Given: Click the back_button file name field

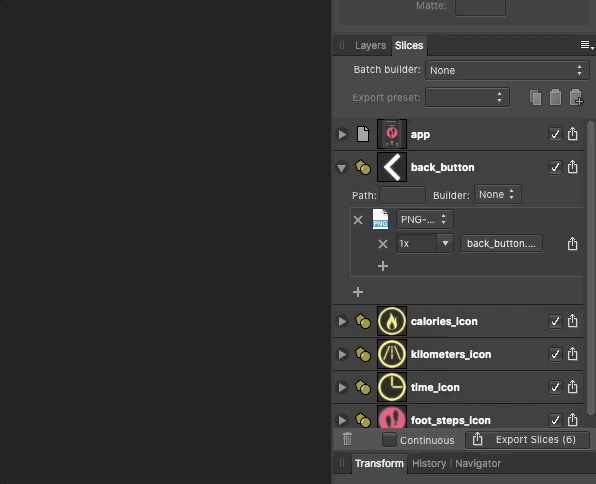Looking at the screenshot, I should point(501,243).
